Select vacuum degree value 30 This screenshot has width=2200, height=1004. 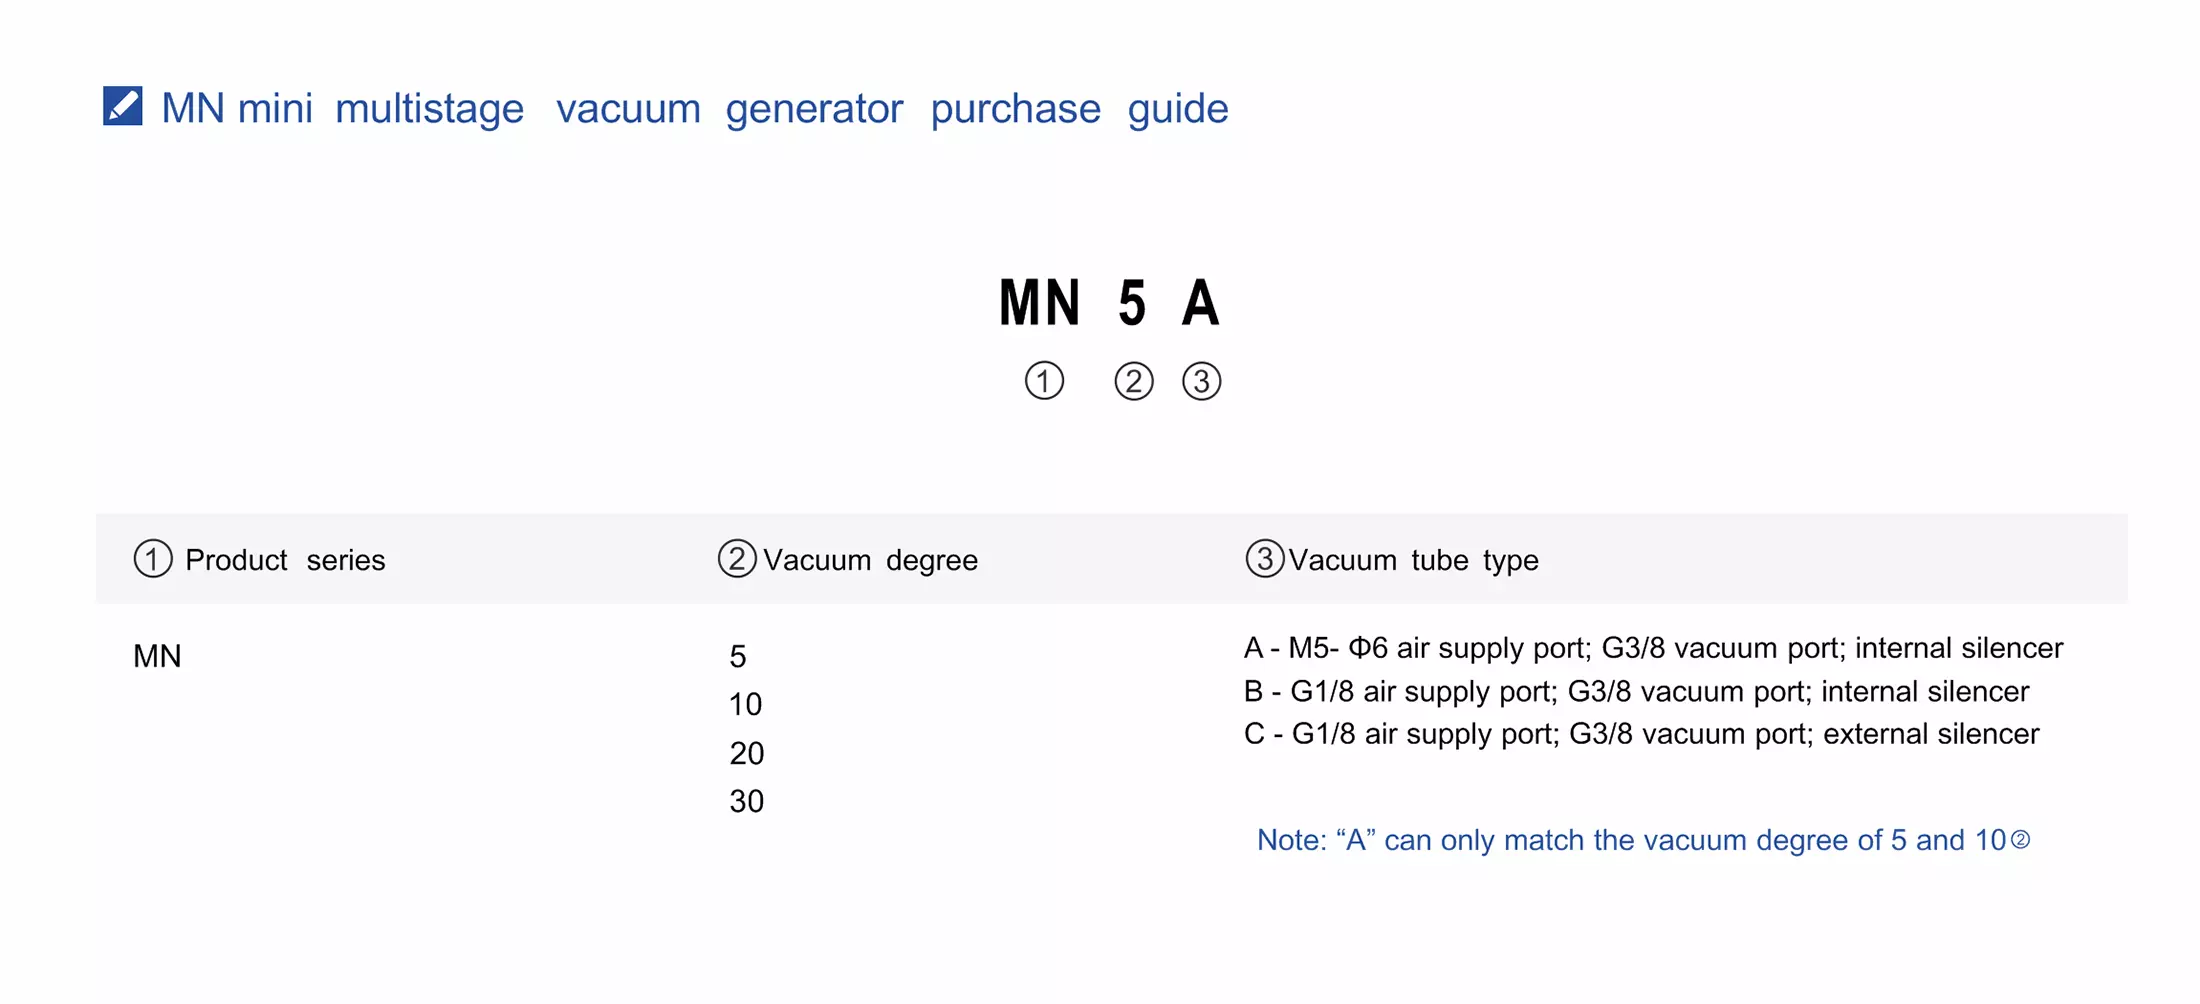pos(746,801)
